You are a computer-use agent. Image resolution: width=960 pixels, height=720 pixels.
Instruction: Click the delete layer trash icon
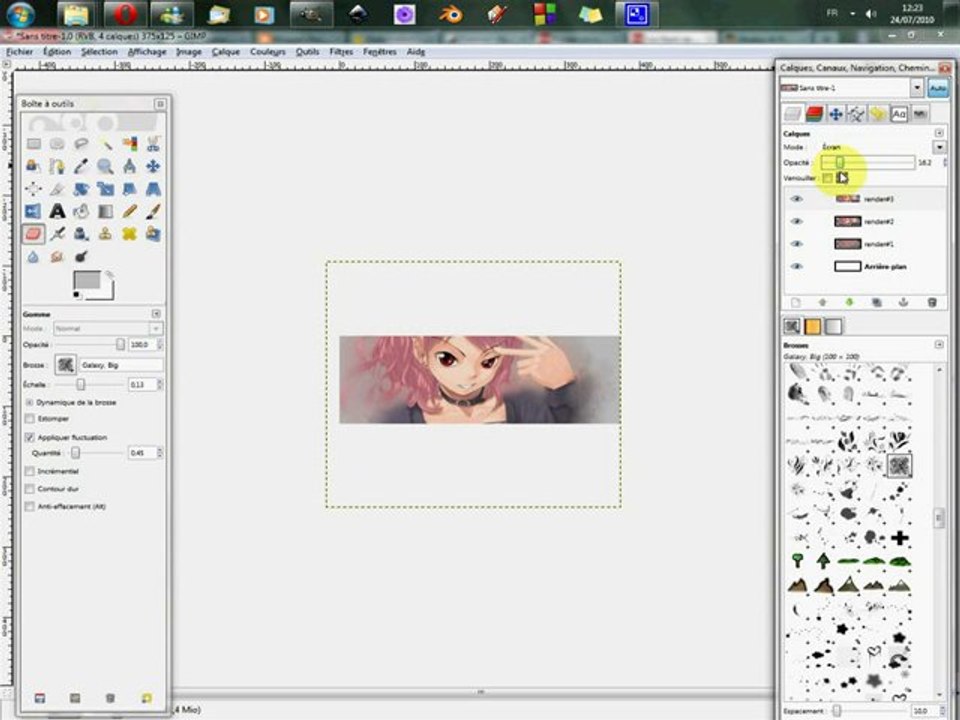932,302
